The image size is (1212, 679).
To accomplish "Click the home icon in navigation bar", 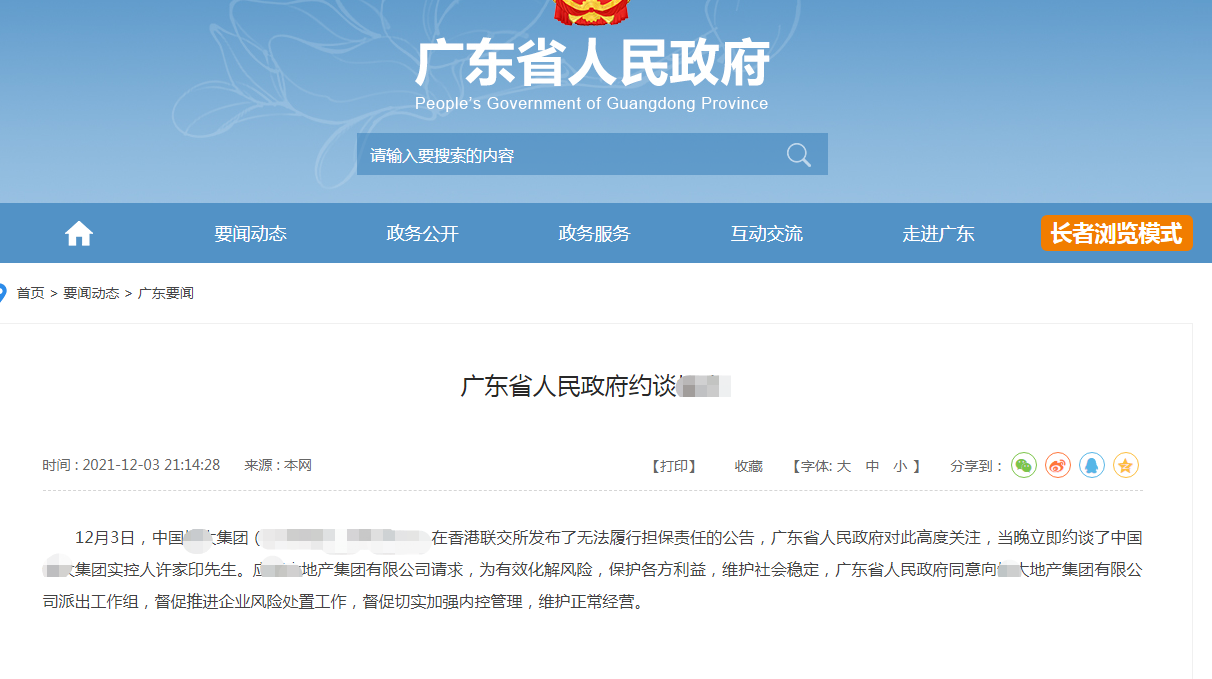I will tap(79, 234).
